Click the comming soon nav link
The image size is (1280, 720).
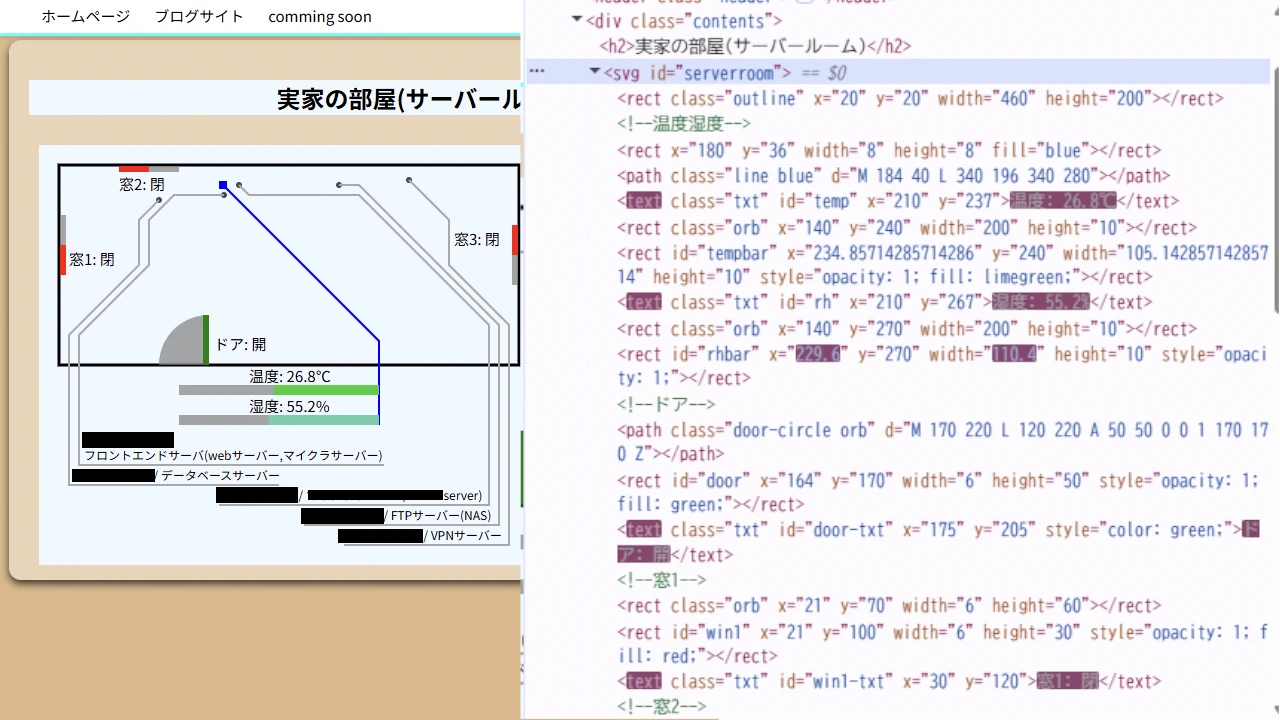click(x=320, y=16)
